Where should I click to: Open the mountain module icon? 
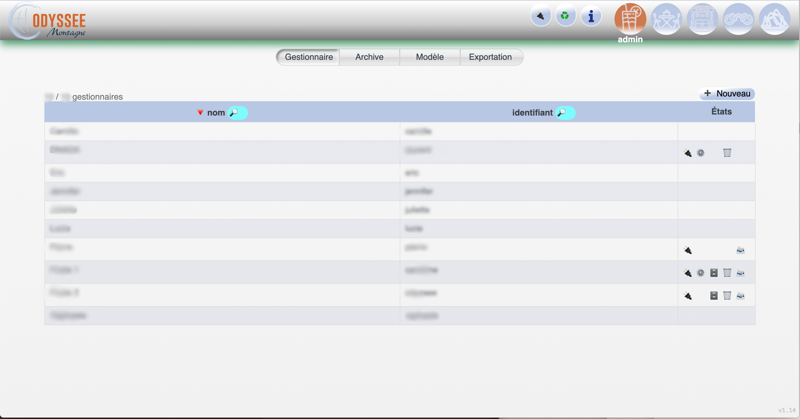coord(775,19)
